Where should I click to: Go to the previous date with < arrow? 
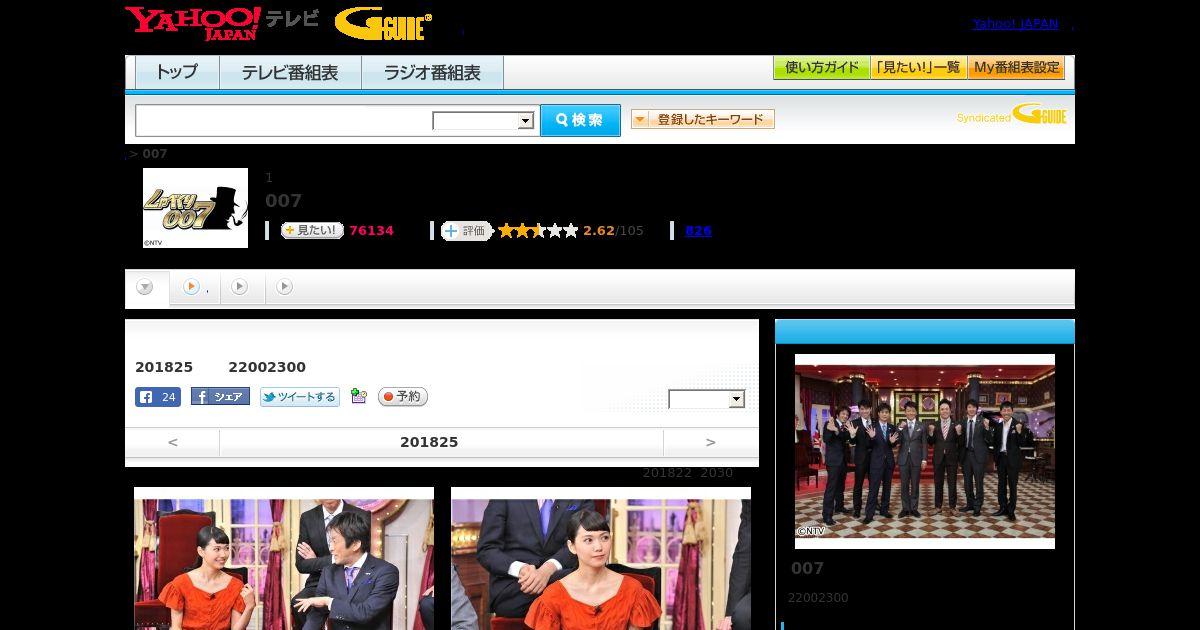point(172,442)
